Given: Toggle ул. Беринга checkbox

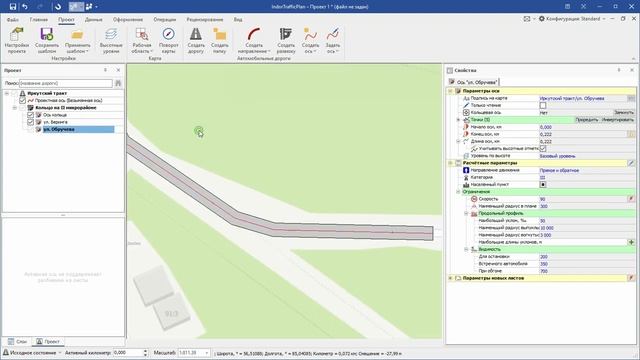Looking at the screenshot, I should pyautogui.click(x=30, y=122).
